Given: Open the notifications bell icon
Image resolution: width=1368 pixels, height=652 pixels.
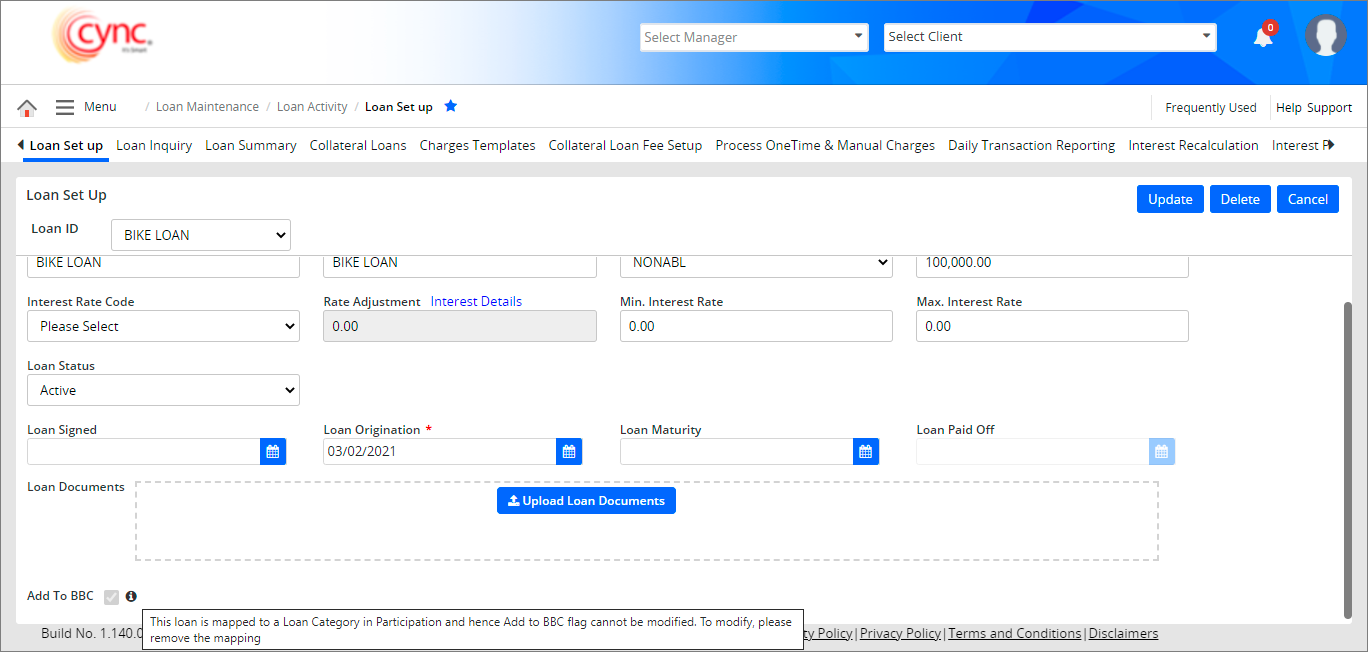Looking at the screenshot, I should [x=1263, y=38].
